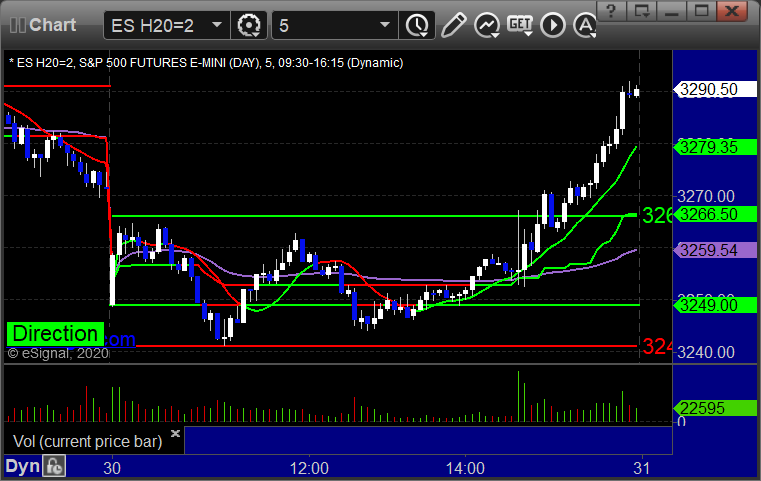
Task: Close the Vol (current price bar) tooltip
Action: pyautogui.click(x=175, y=434)
